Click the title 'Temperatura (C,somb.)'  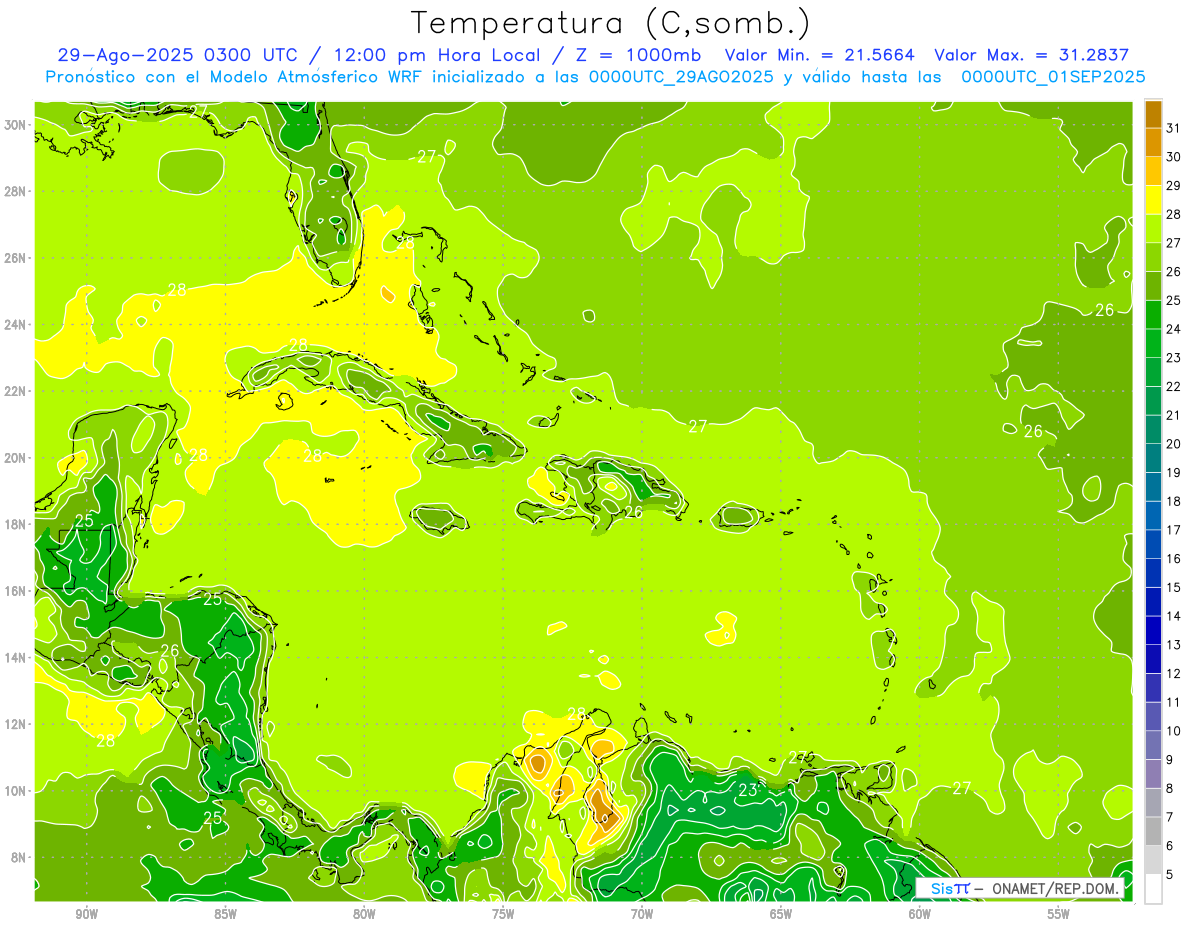610,23
